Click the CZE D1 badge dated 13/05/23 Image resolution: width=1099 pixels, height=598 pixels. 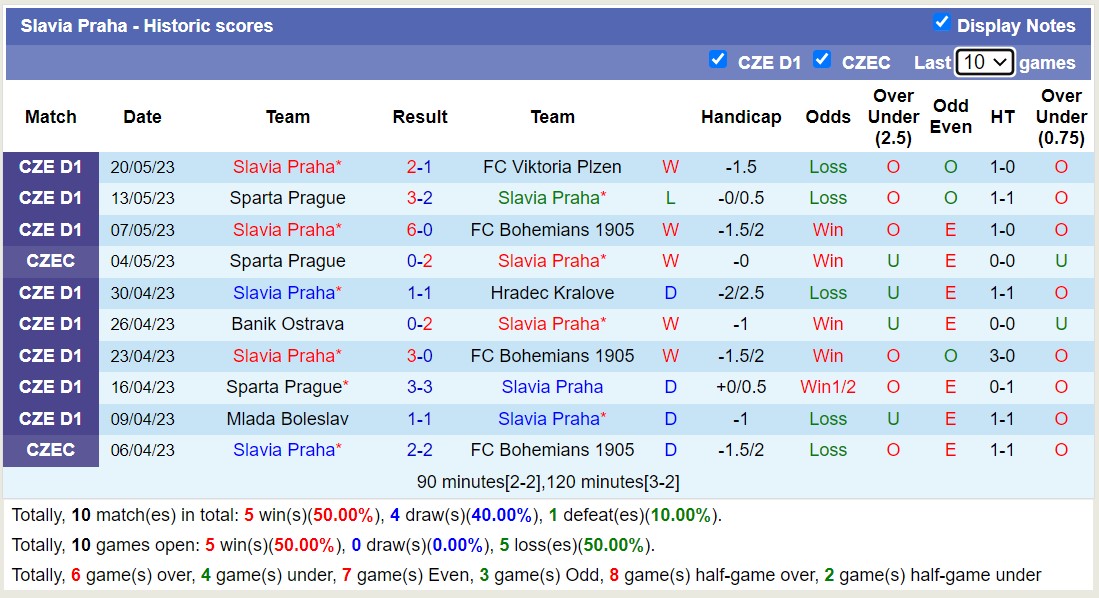point(50,198)
